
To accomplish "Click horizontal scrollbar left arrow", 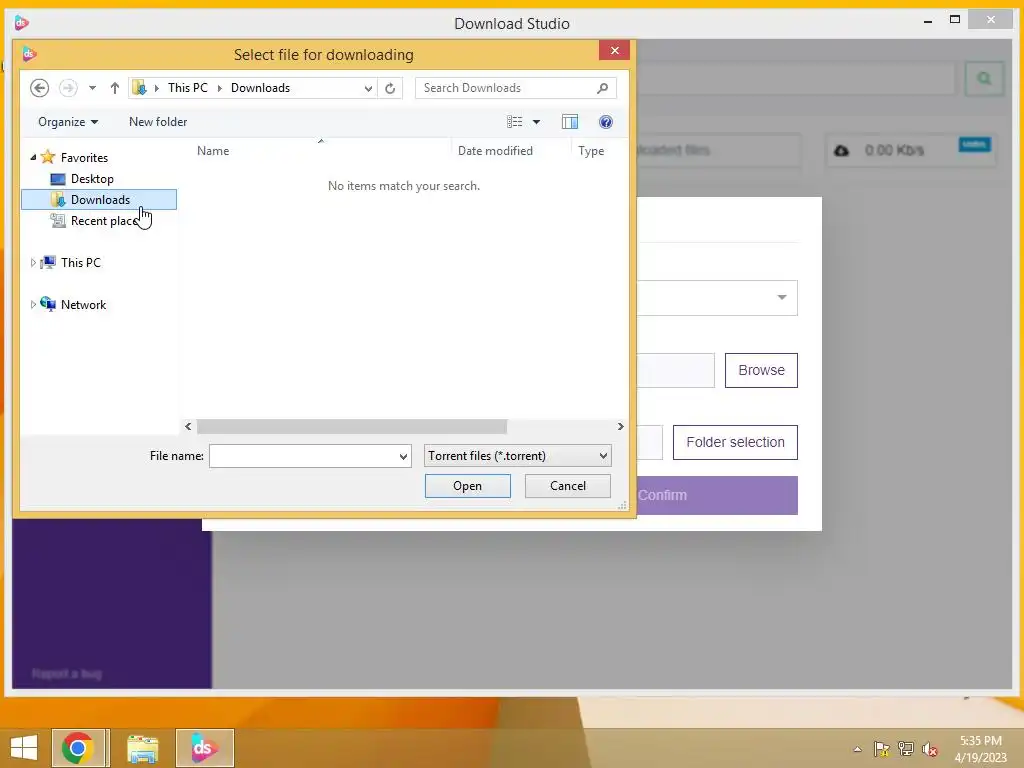I will click(188, 426).
